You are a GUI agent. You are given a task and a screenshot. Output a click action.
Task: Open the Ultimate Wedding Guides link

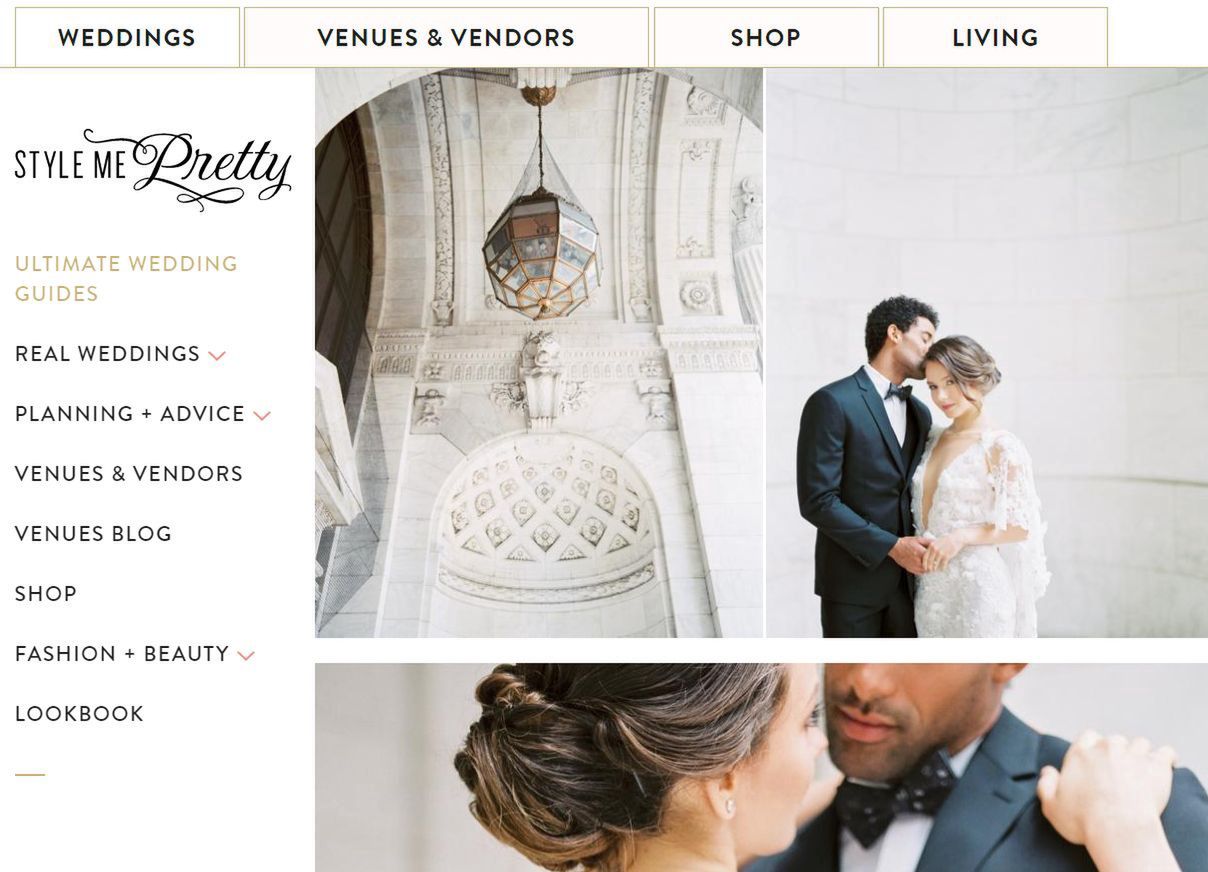click(x=126, y=279)
